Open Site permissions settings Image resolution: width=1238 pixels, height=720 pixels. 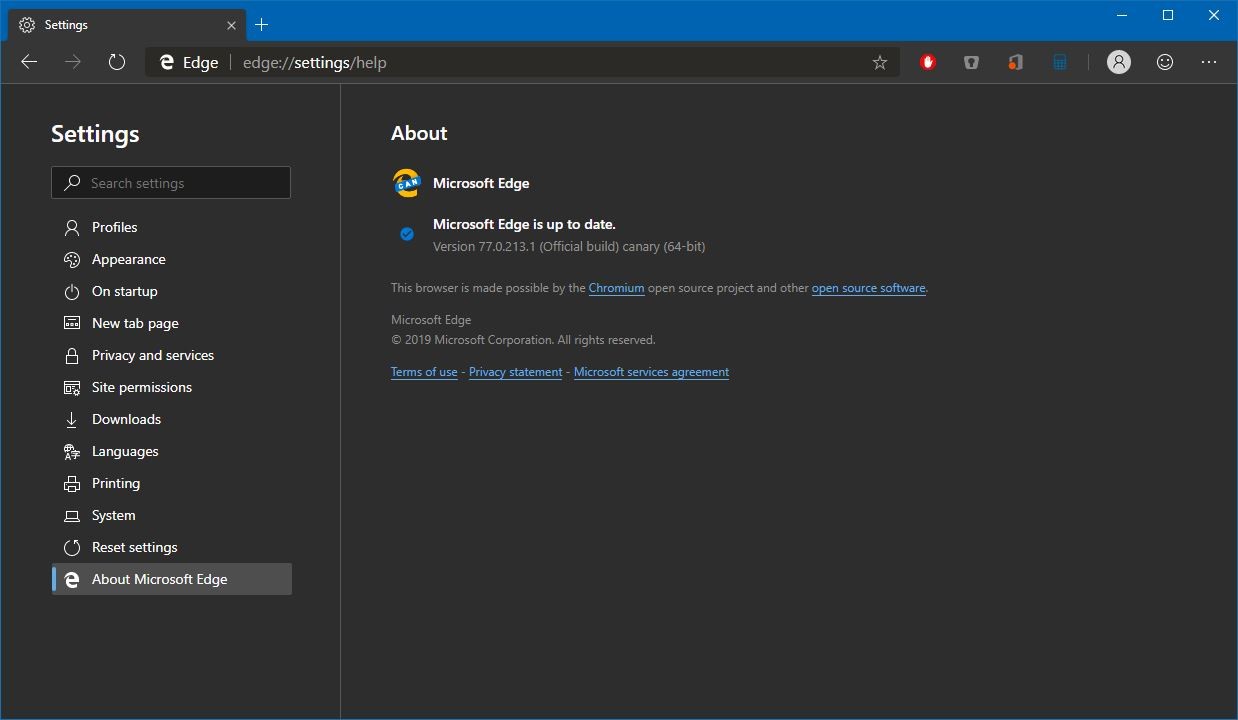[171, 387]
